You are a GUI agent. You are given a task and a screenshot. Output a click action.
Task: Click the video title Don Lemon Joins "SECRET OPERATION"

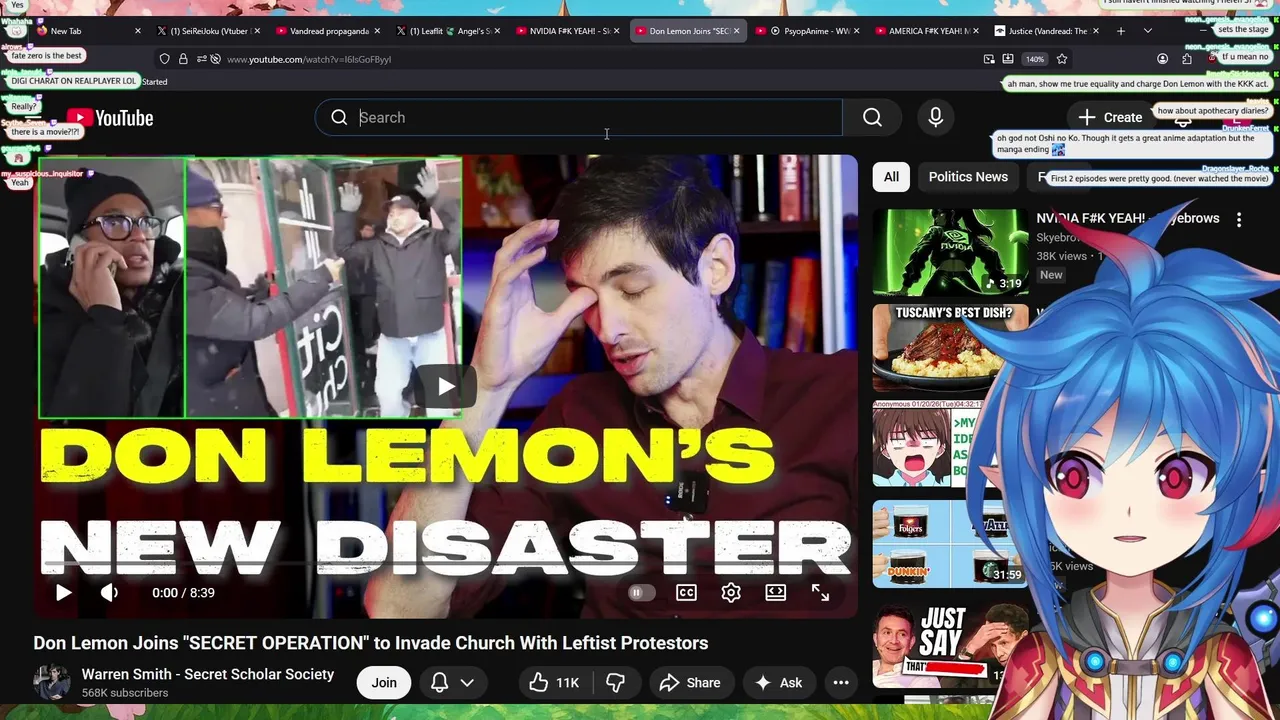pos(371,643)
